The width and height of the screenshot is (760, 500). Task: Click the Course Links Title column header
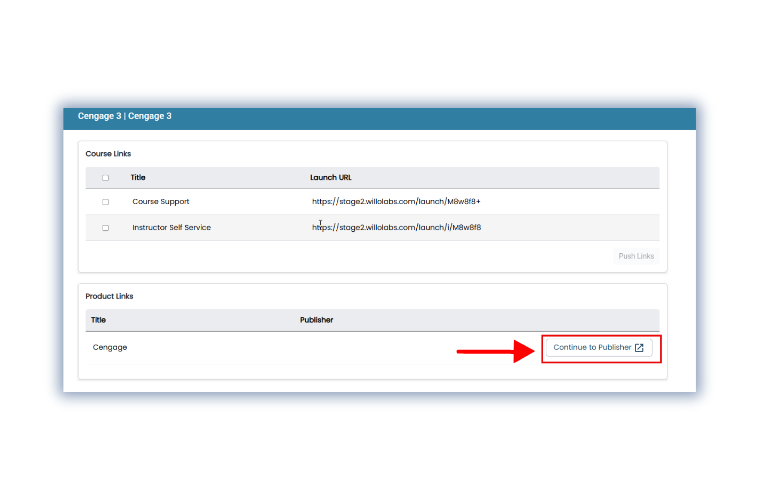[138, 177]
